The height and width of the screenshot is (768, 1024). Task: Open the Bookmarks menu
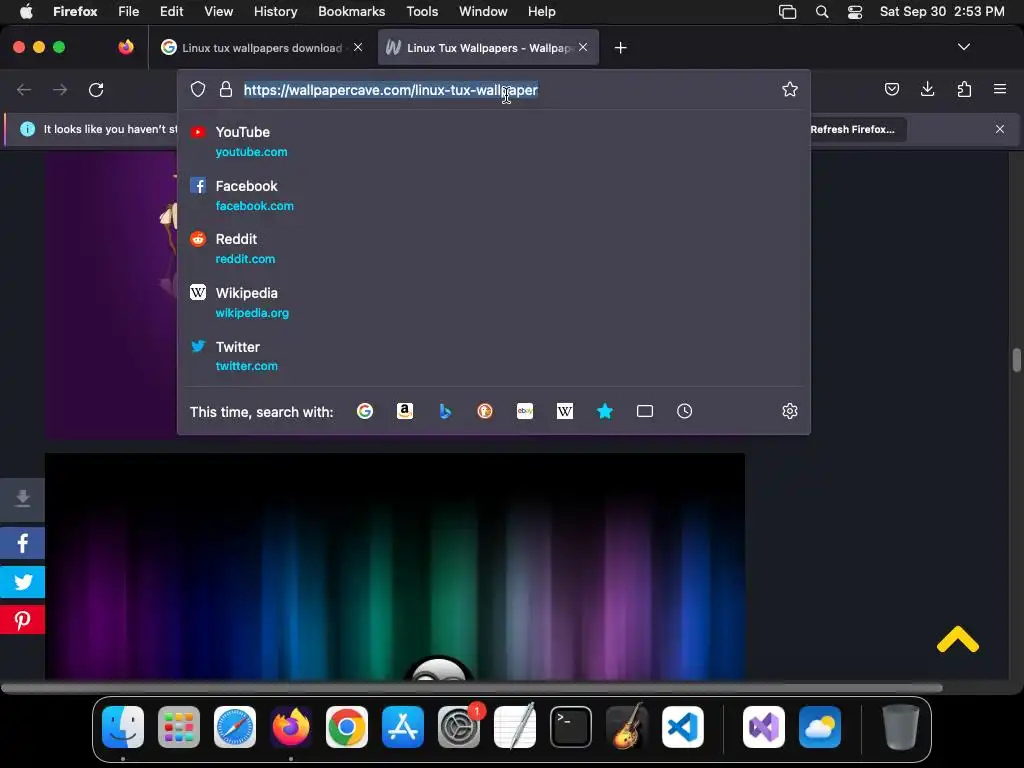pyautogui.click(x=351, y=11)
